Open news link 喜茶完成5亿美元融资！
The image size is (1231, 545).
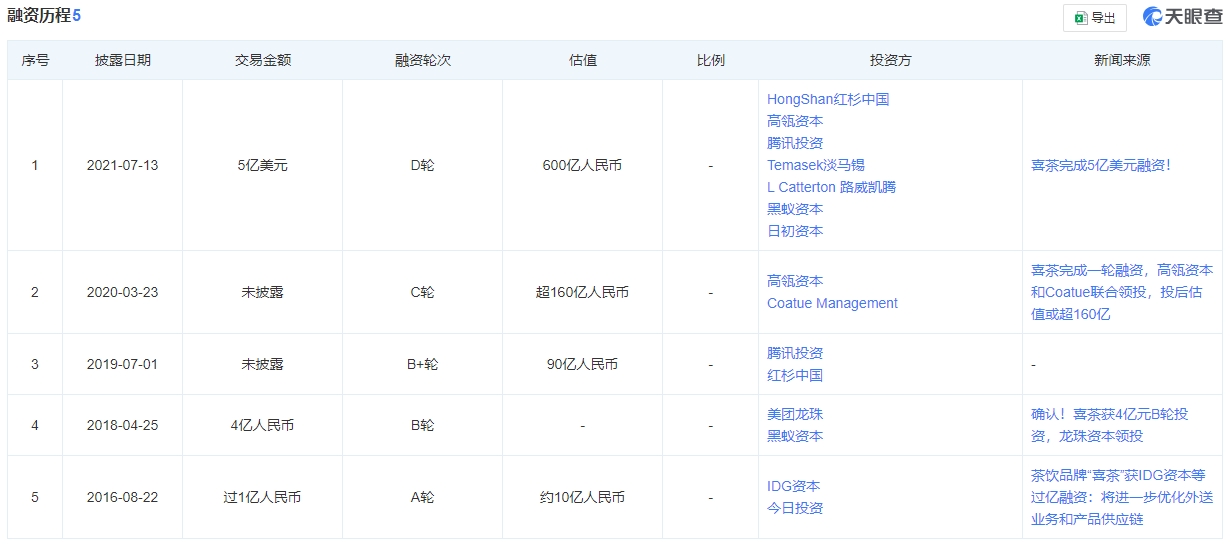click(x=1100, y=165)
